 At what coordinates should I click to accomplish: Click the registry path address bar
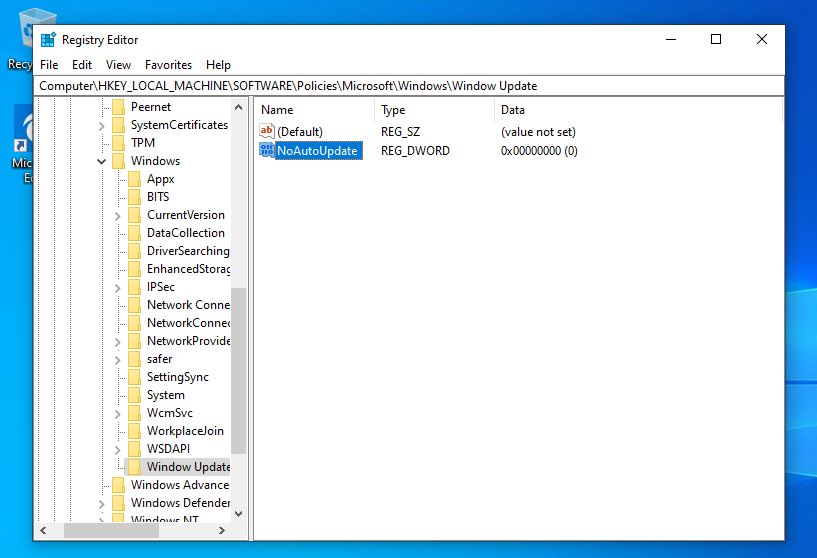pyautogui.click(x=409, y=86)
